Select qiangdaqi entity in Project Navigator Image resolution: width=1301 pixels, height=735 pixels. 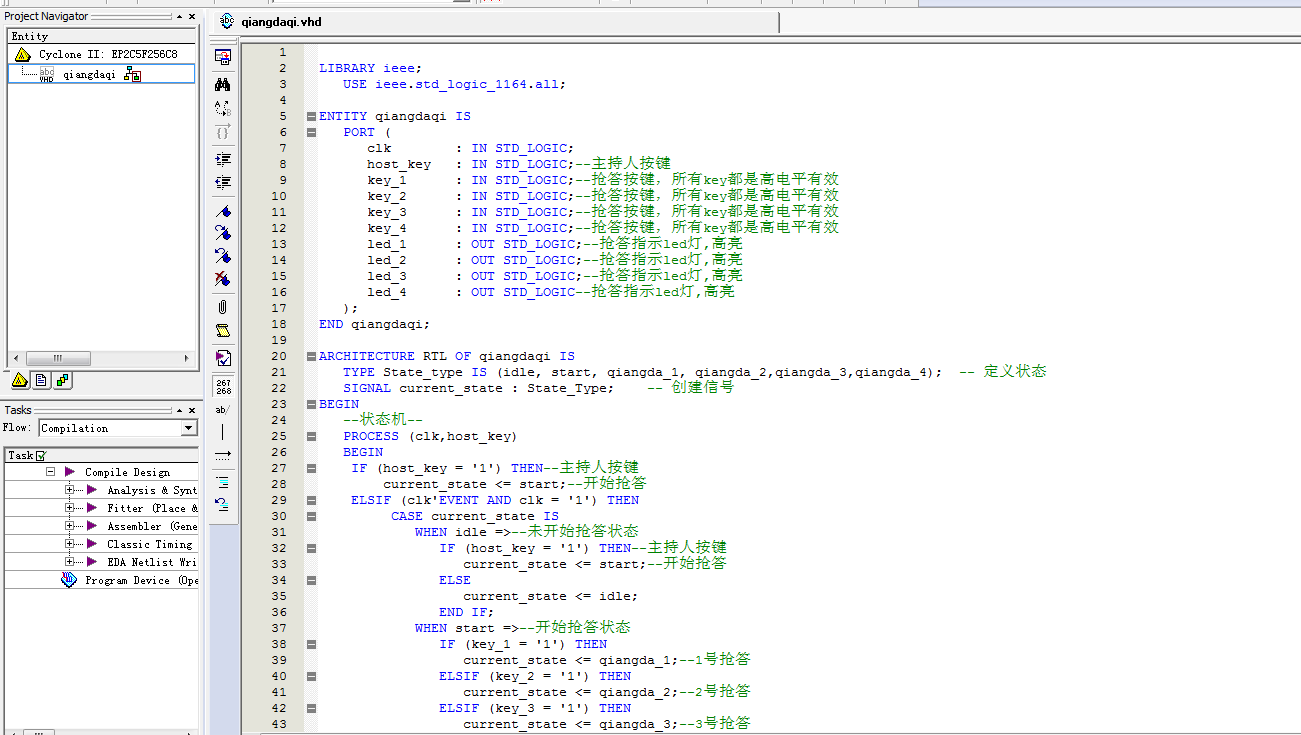pyautogui.click(x=89, y=74)
